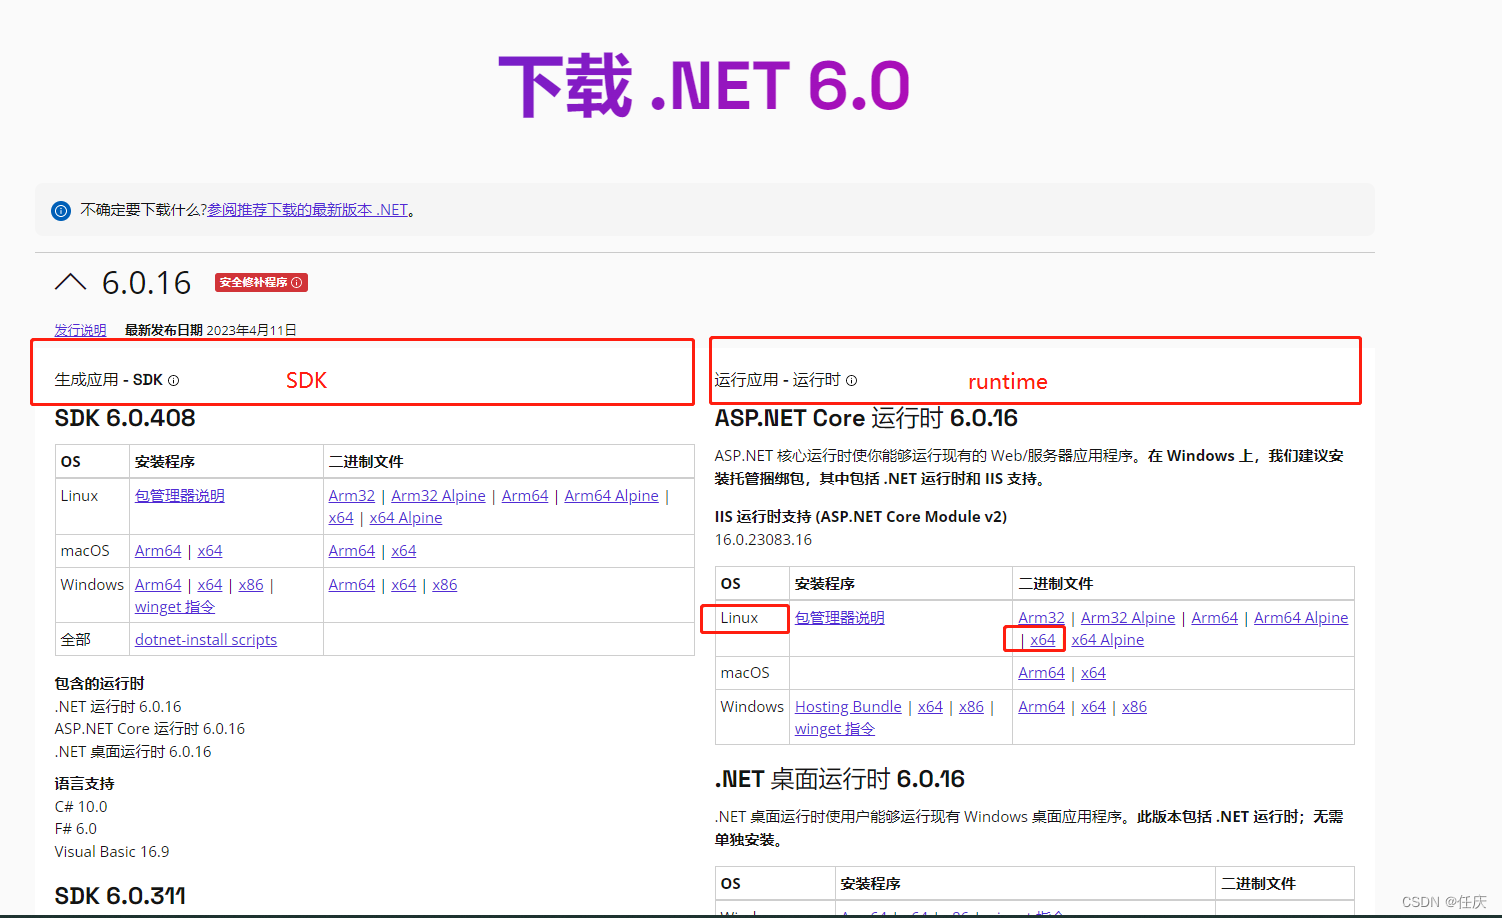Screen dimensions: 1502x918
Task: Download ASP.NET Core Linux Arm32 binary
Action: point(1041,618)
